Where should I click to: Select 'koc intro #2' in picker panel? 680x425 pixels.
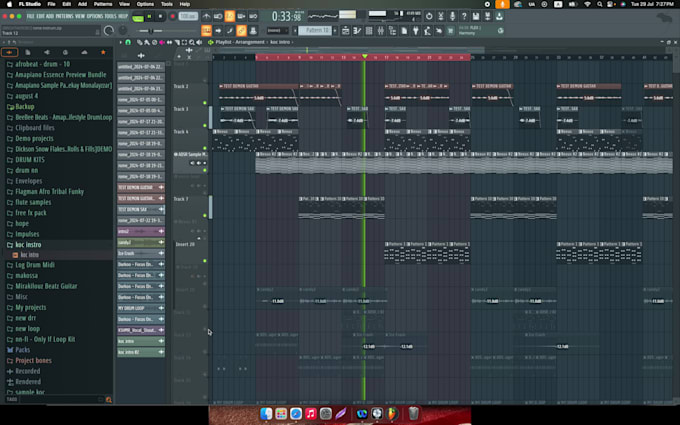(x=141, y=352)
